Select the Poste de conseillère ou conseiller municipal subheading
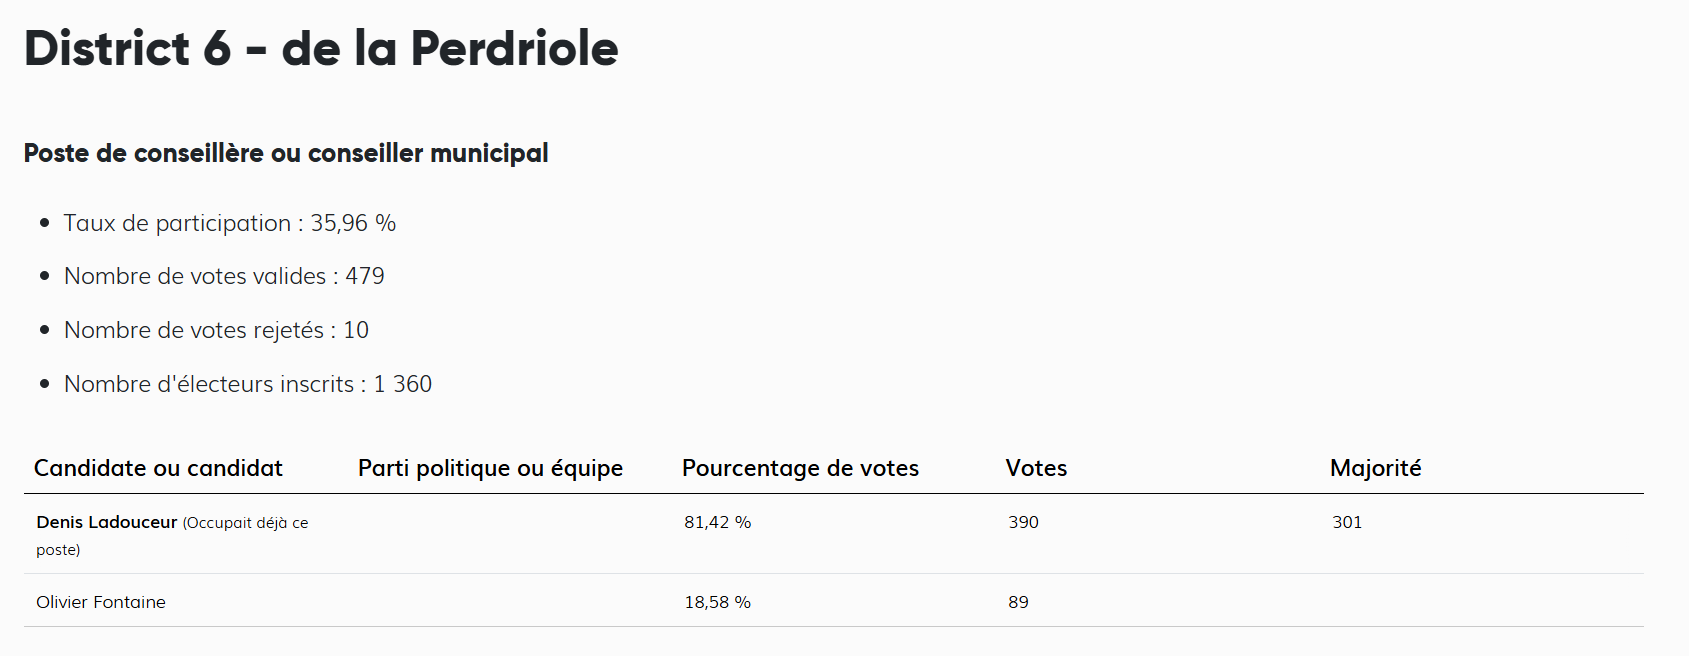Image resolution: width=1689 pixels, height=656 pixels. (x=286, y=153)
